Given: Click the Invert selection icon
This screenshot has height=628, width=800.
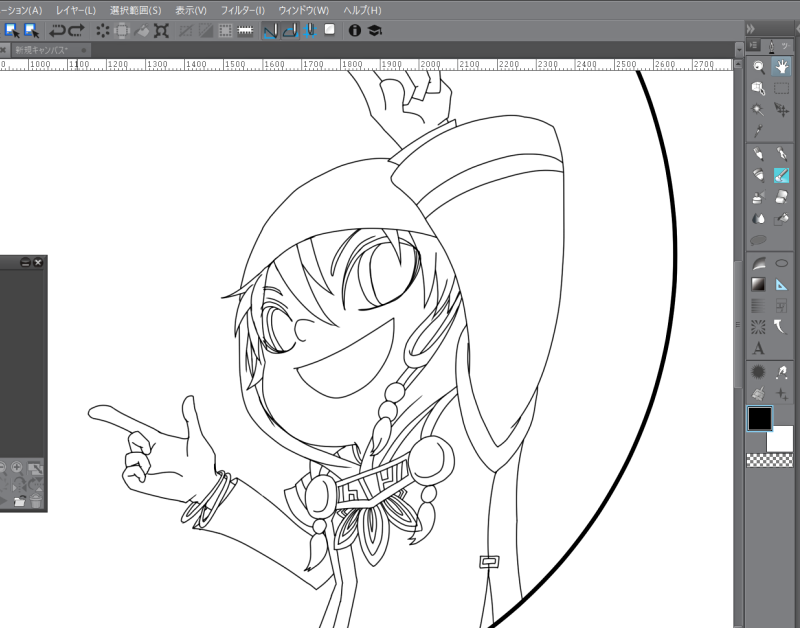Looking at the screenshot, I should click(x=206, y=31).
